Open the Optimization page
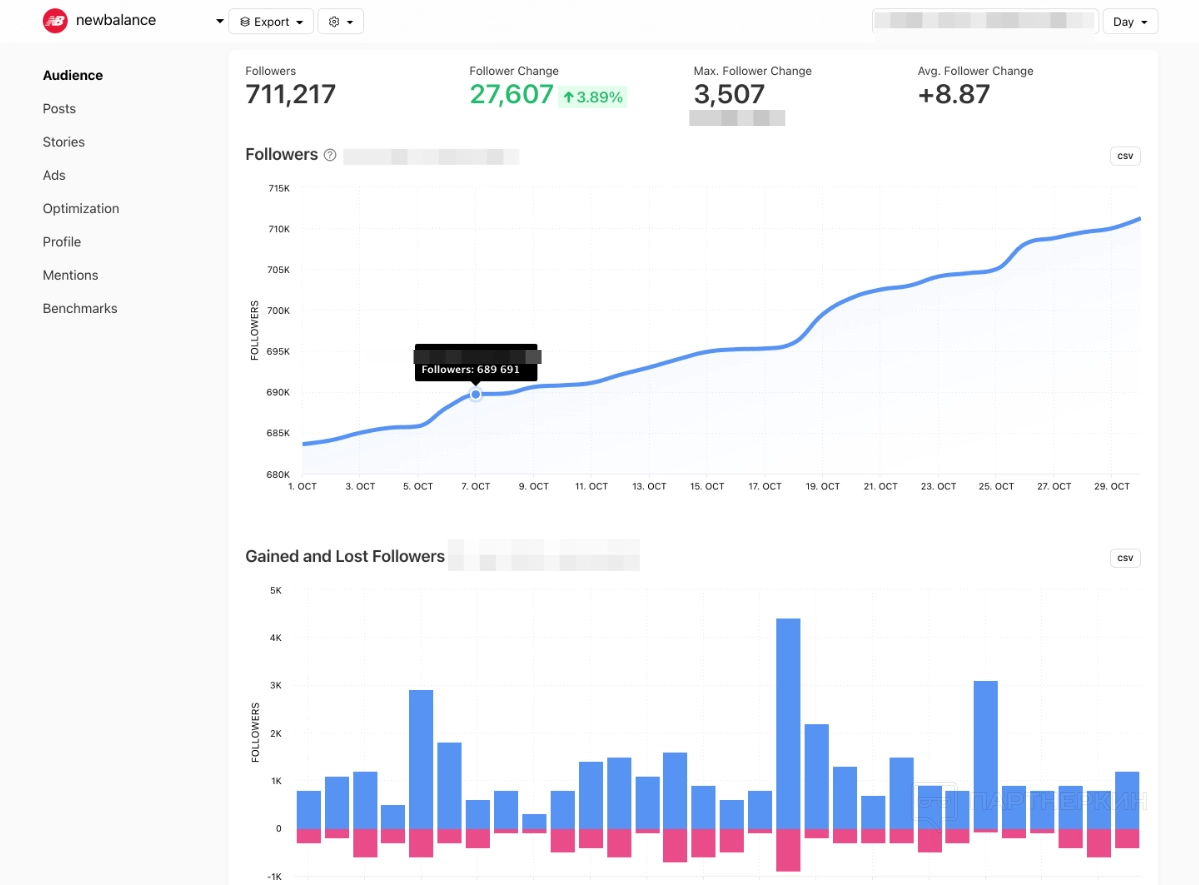Image resolution: width=1199 pixels, height=885 pixels. [x=81, y=209]
